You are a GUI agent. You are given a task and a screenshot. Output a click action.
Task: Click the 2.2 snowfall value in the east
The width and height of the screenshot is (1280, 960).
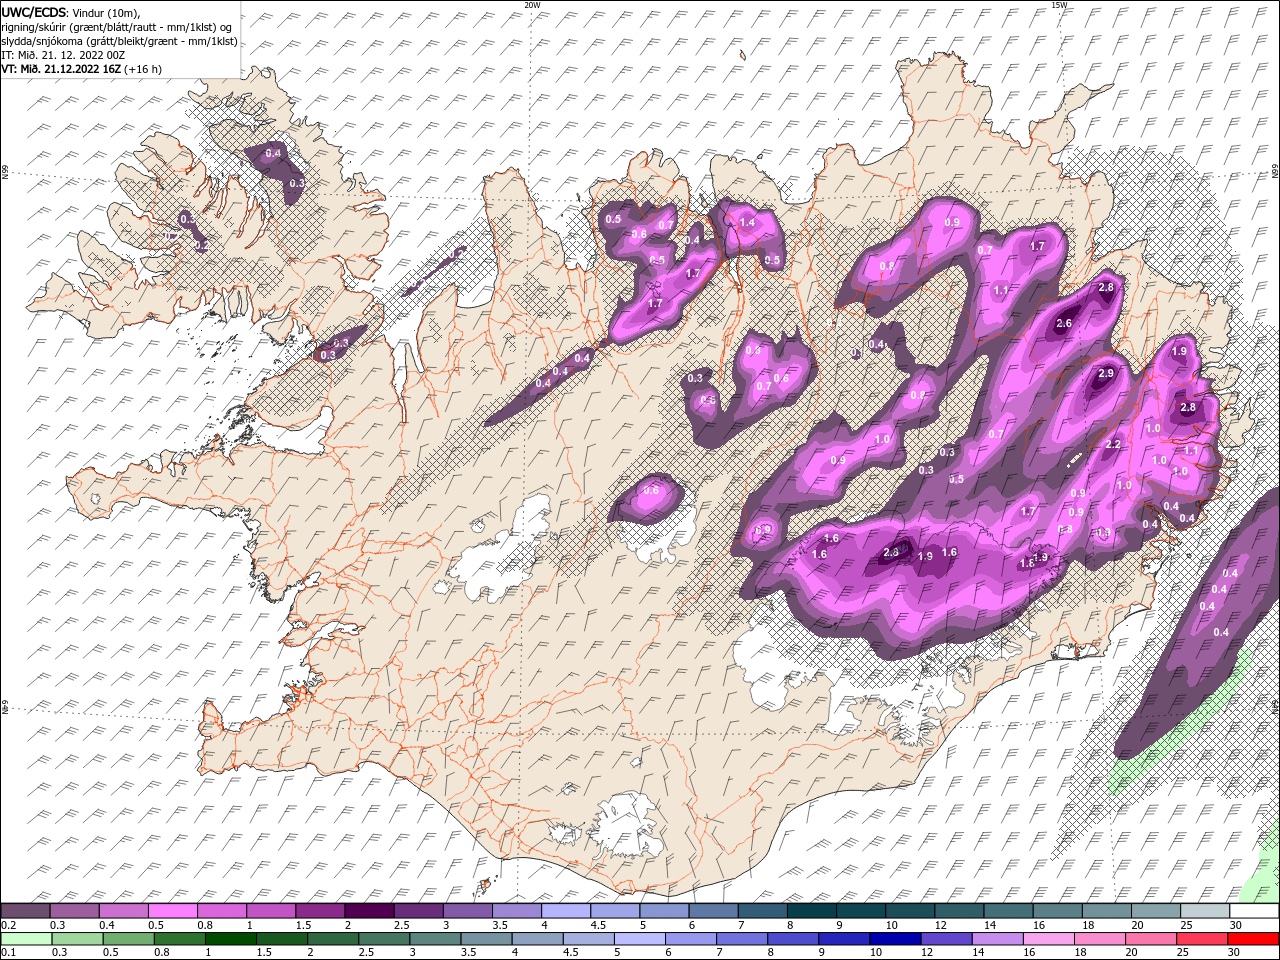pos(1112,445)
